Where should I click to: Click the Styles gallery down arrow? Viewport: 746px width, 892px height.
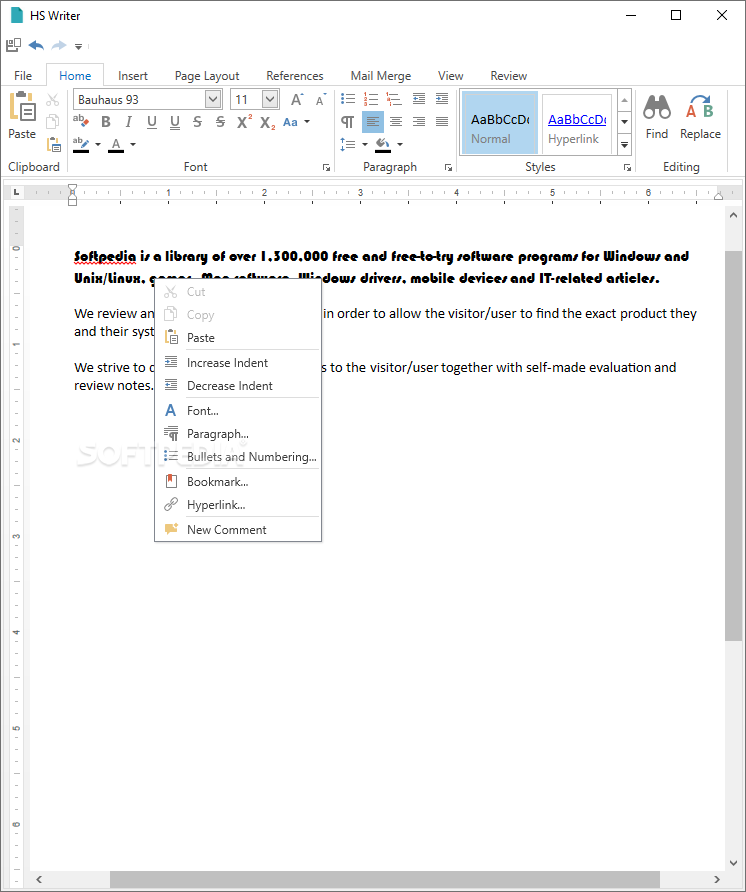[x=624, y=122]
